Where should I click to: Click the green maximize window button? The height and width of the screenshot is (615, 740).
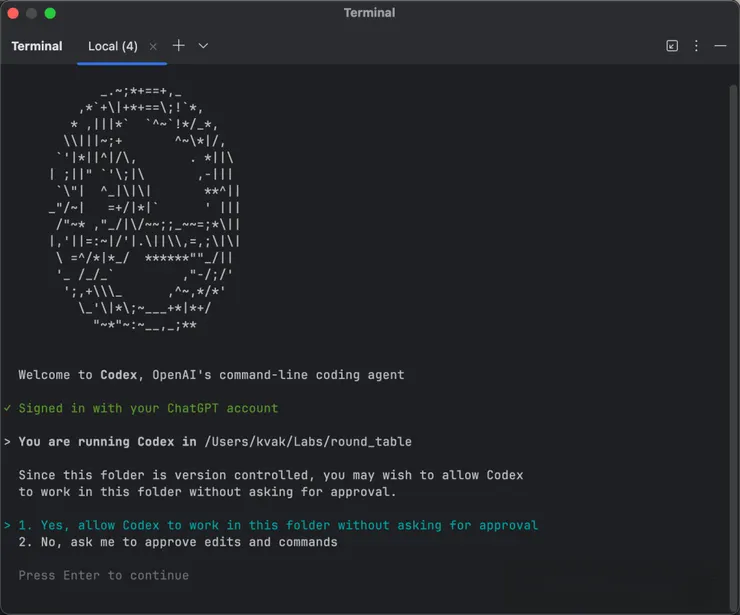click(x=50, y=13)
